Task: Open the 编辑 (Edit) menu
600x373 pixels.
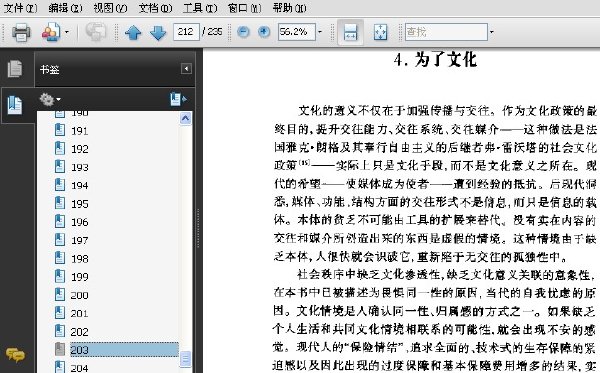Action: (x=65, y=8)
